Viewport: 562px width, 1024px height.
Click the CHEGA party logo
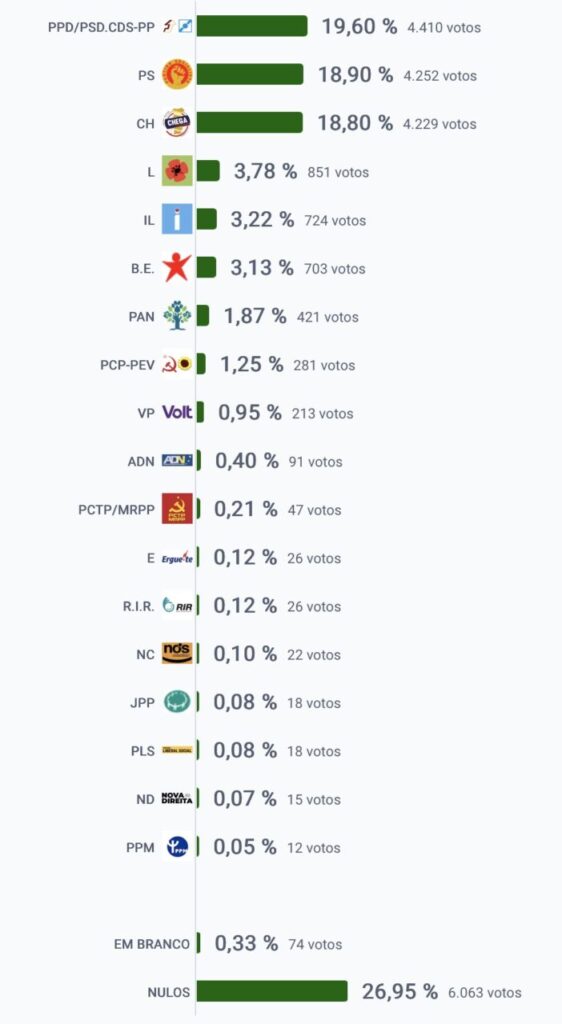[177, 123]
